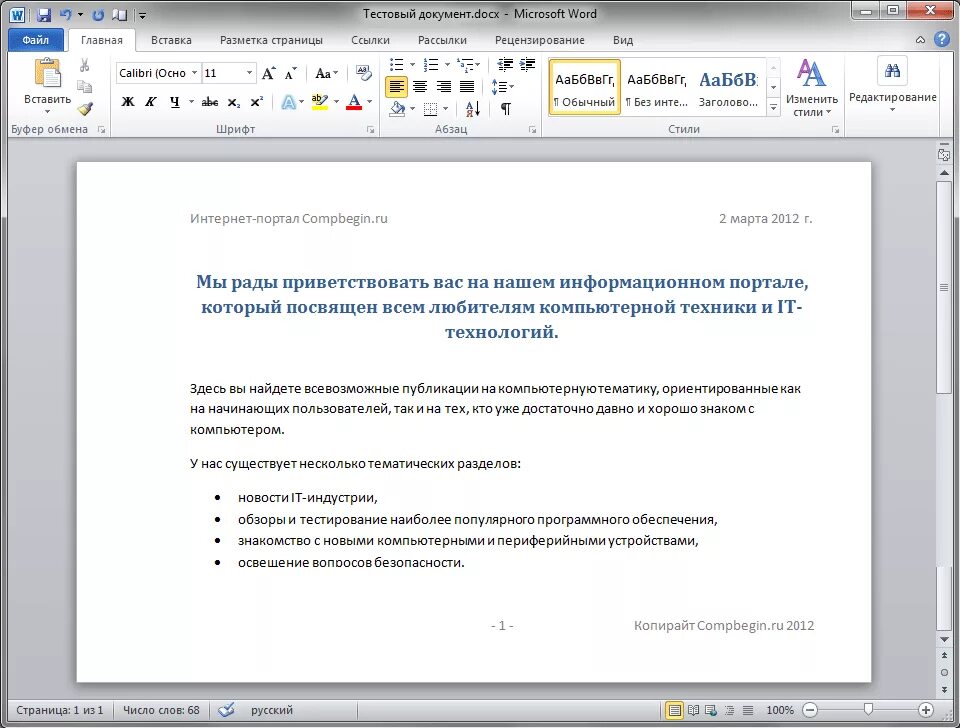
Task: Open the Файл tab
Action: pos(36,40)
